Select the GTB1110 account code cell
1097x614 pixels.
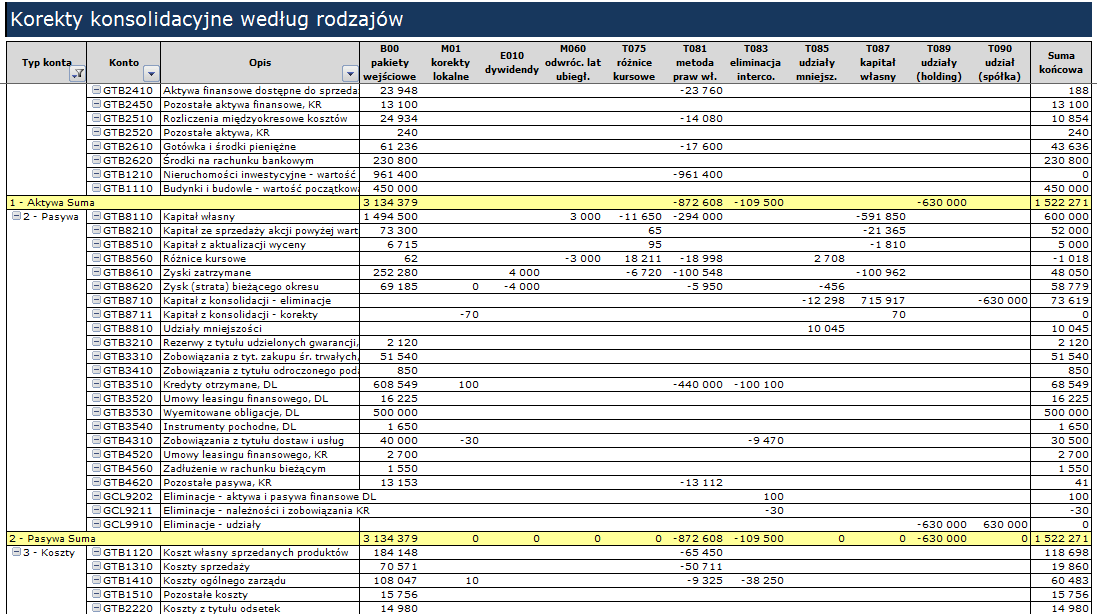[124, 188]
